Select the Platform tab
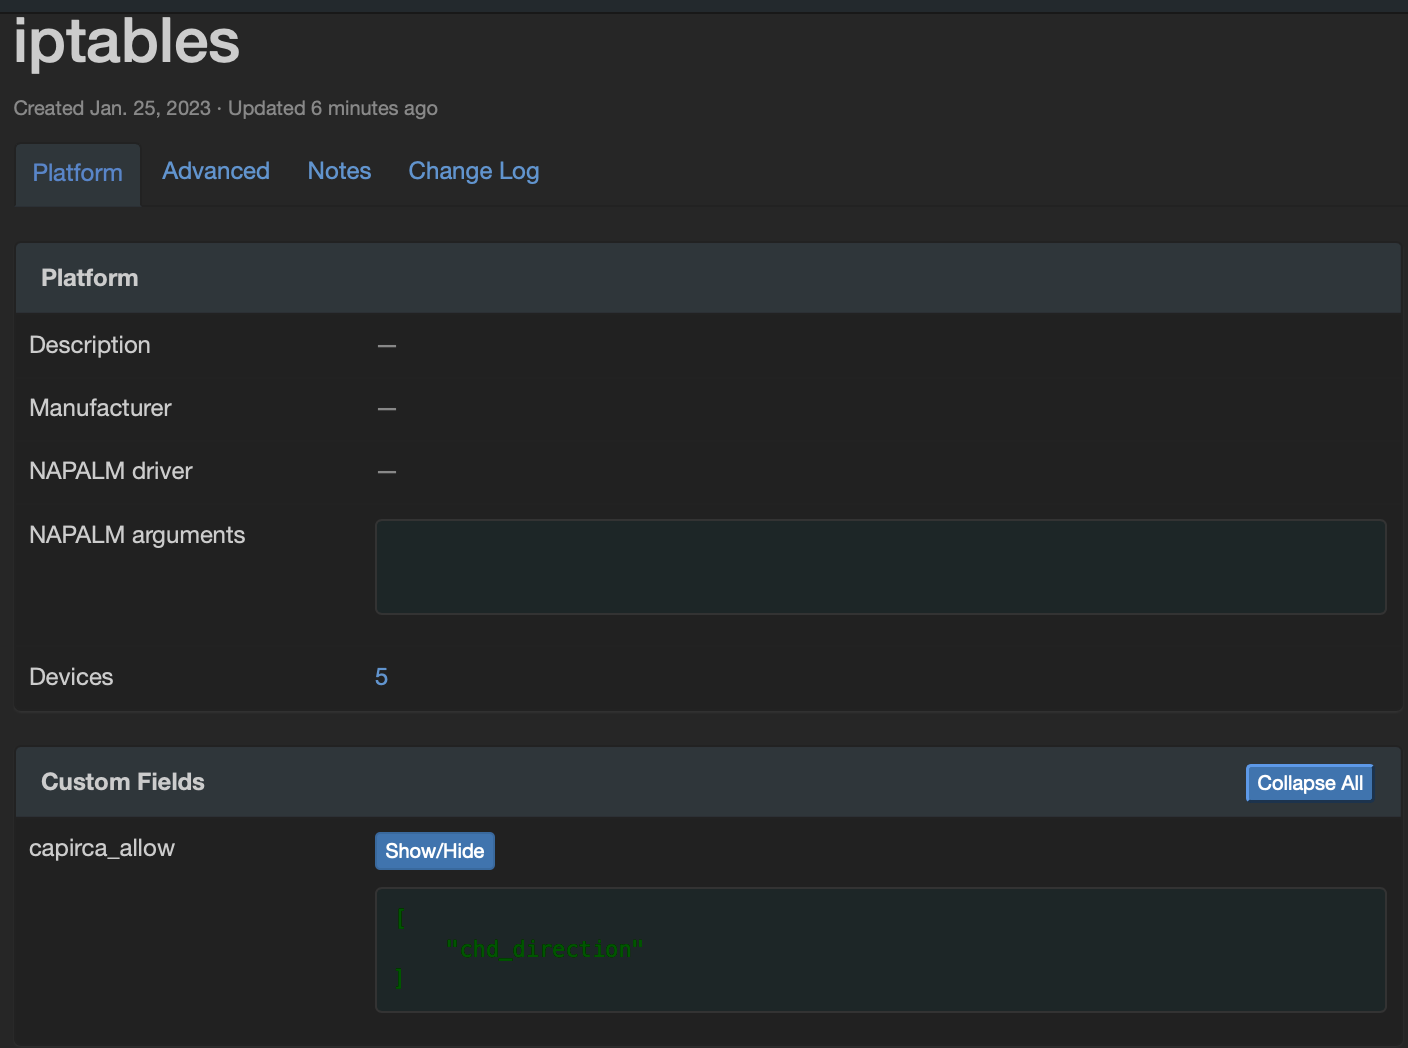 [x=77, y=173]
